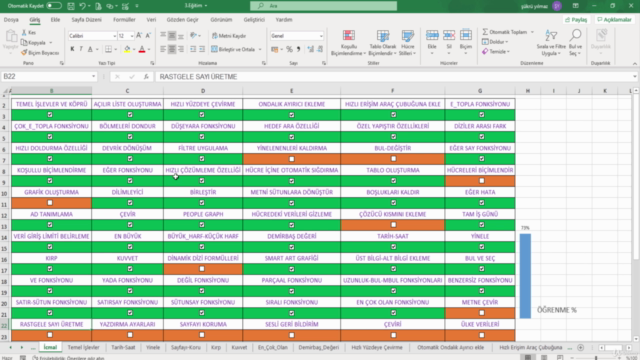Click the Save icon in title bar
This screenshot has width=640, height=360.
pos(71,6)
